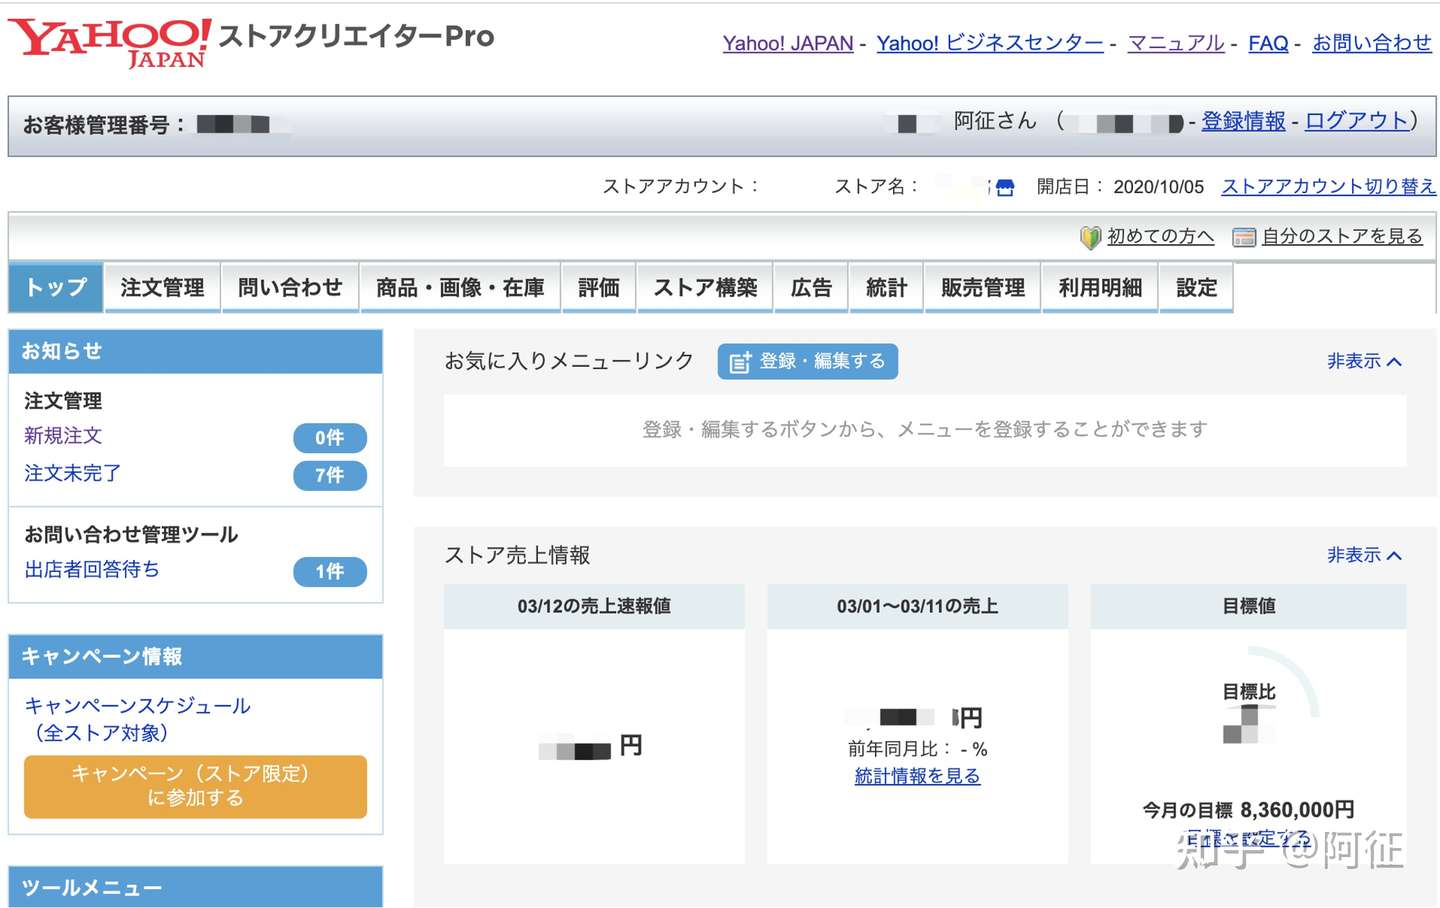The height and width of the screenshot is (908, 1440).
Task: Click the お知らせ panel header
Action: (x=195, y=351)
